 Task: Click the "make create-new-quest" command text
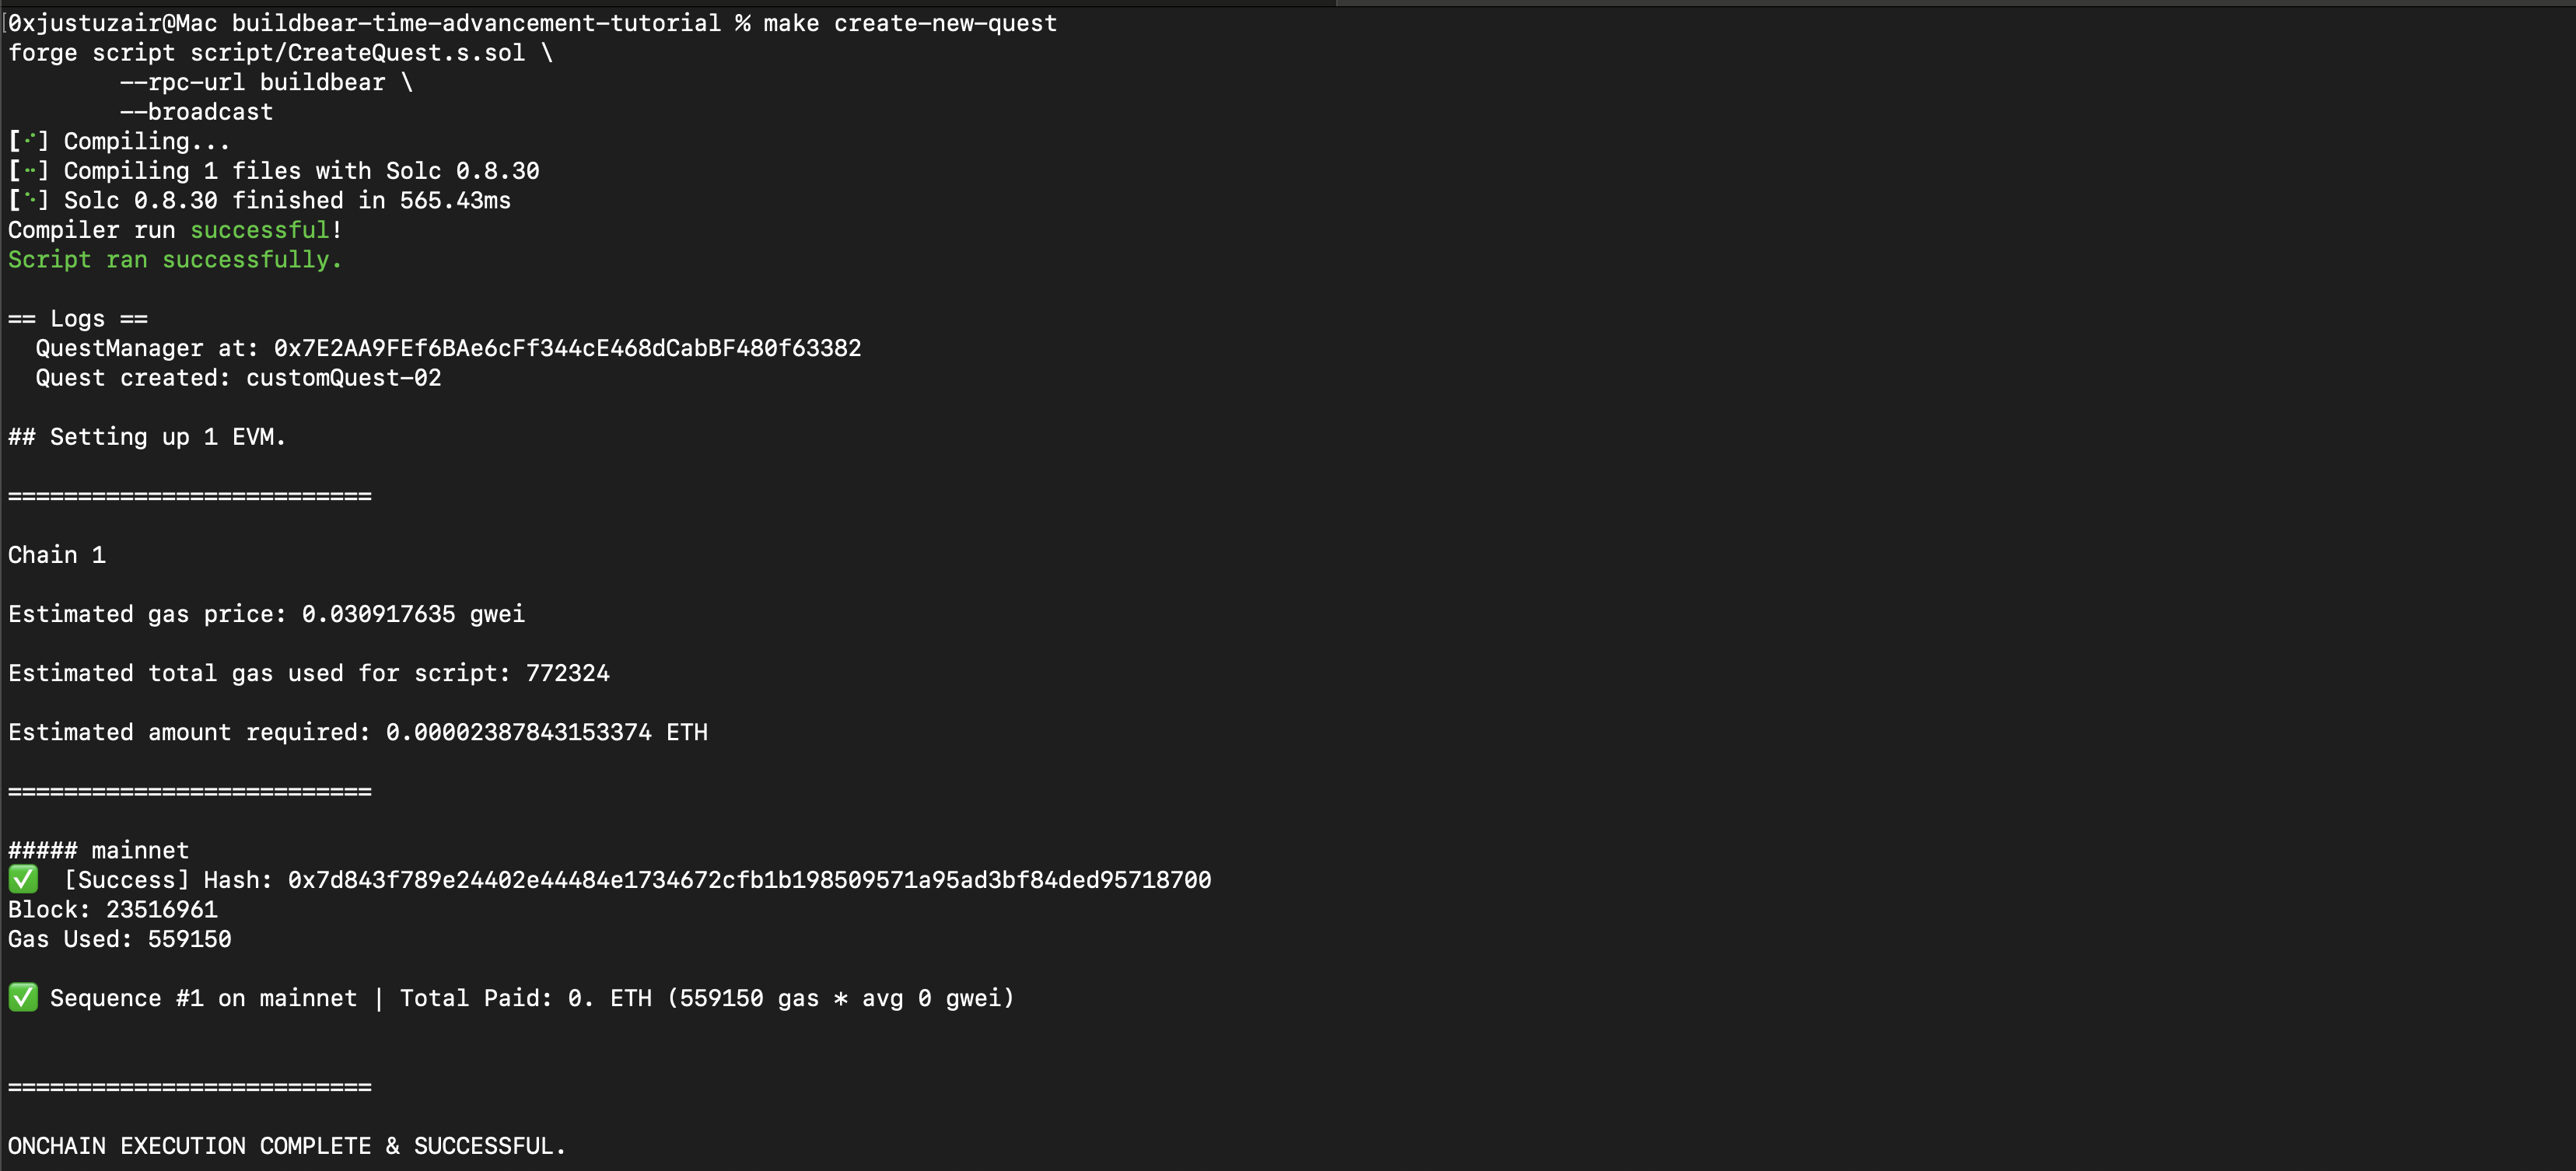(x=909, y=23)
